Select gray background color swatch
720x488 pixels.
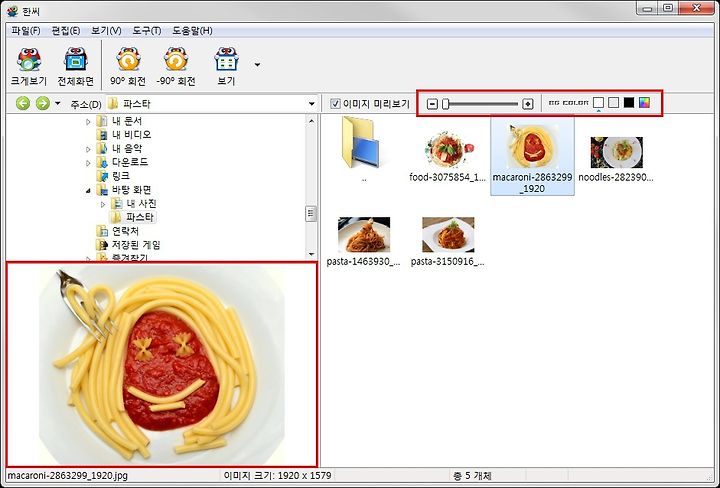pos(613,102)
